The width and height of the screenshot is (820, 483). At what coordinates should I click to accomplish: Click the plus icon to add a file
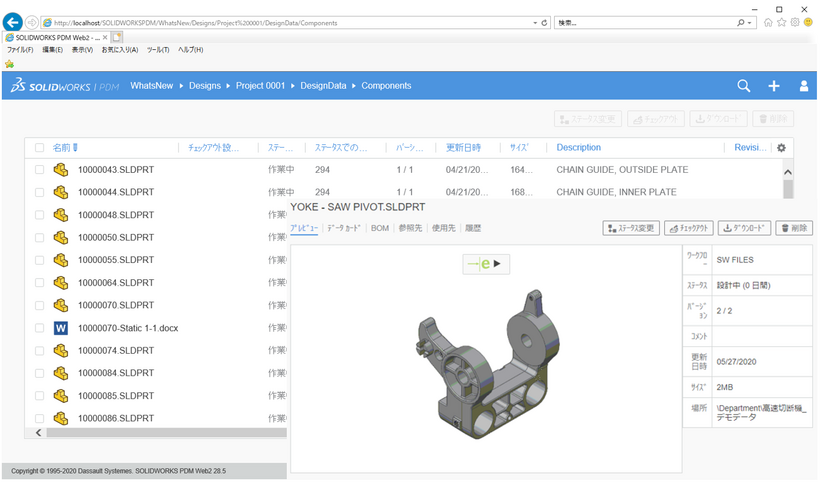click(x=773, y=86)
